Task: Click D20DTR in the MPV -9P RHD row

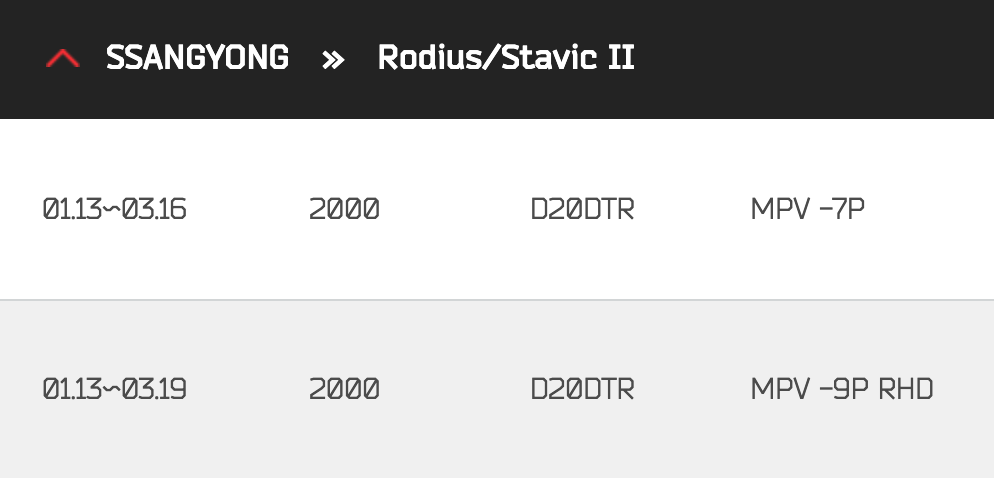Action: pos(582,389)
